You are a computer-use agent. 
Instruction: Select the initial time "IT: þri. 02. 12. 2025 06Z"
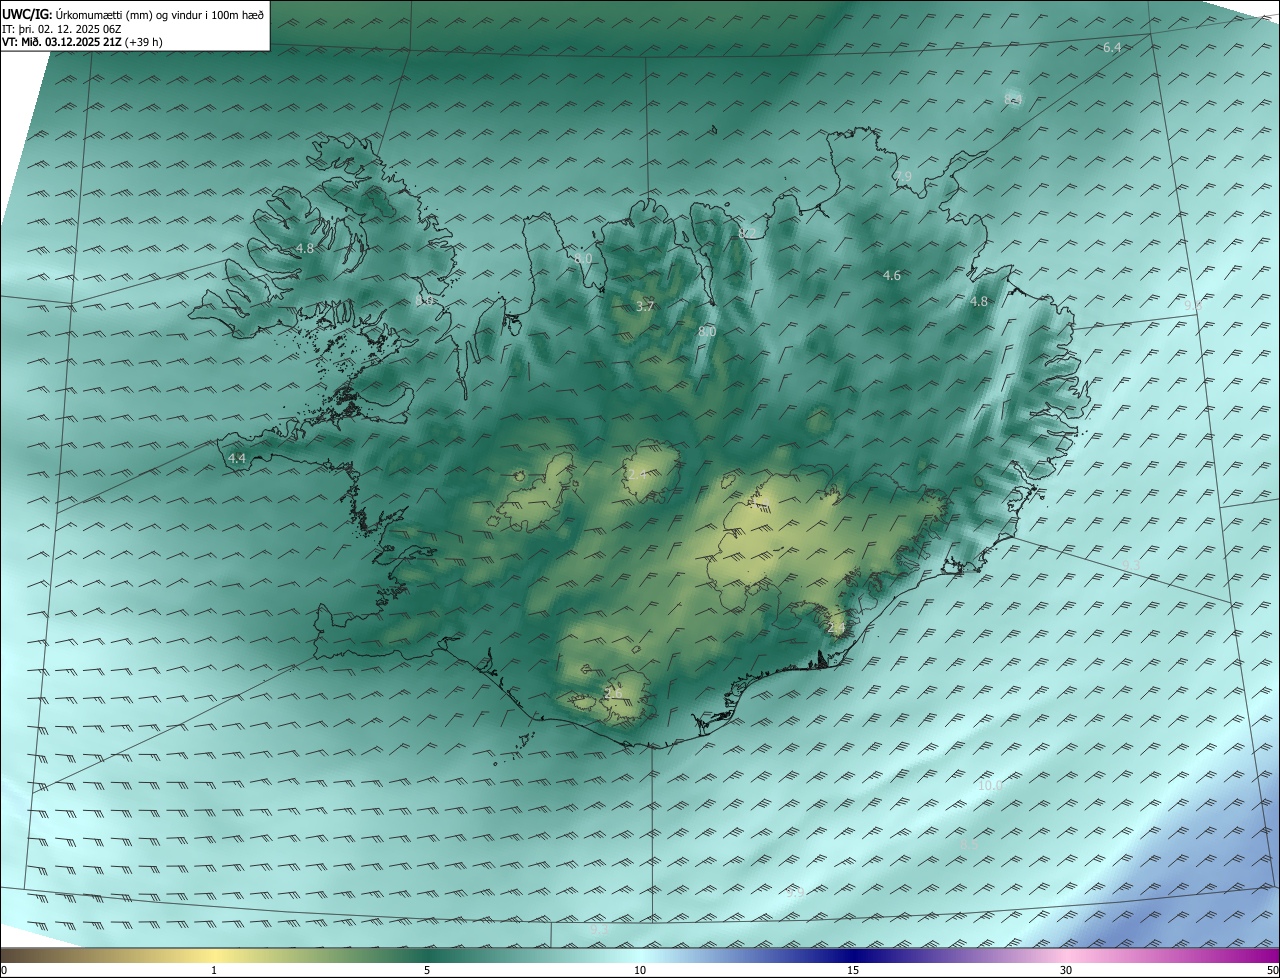61,28
